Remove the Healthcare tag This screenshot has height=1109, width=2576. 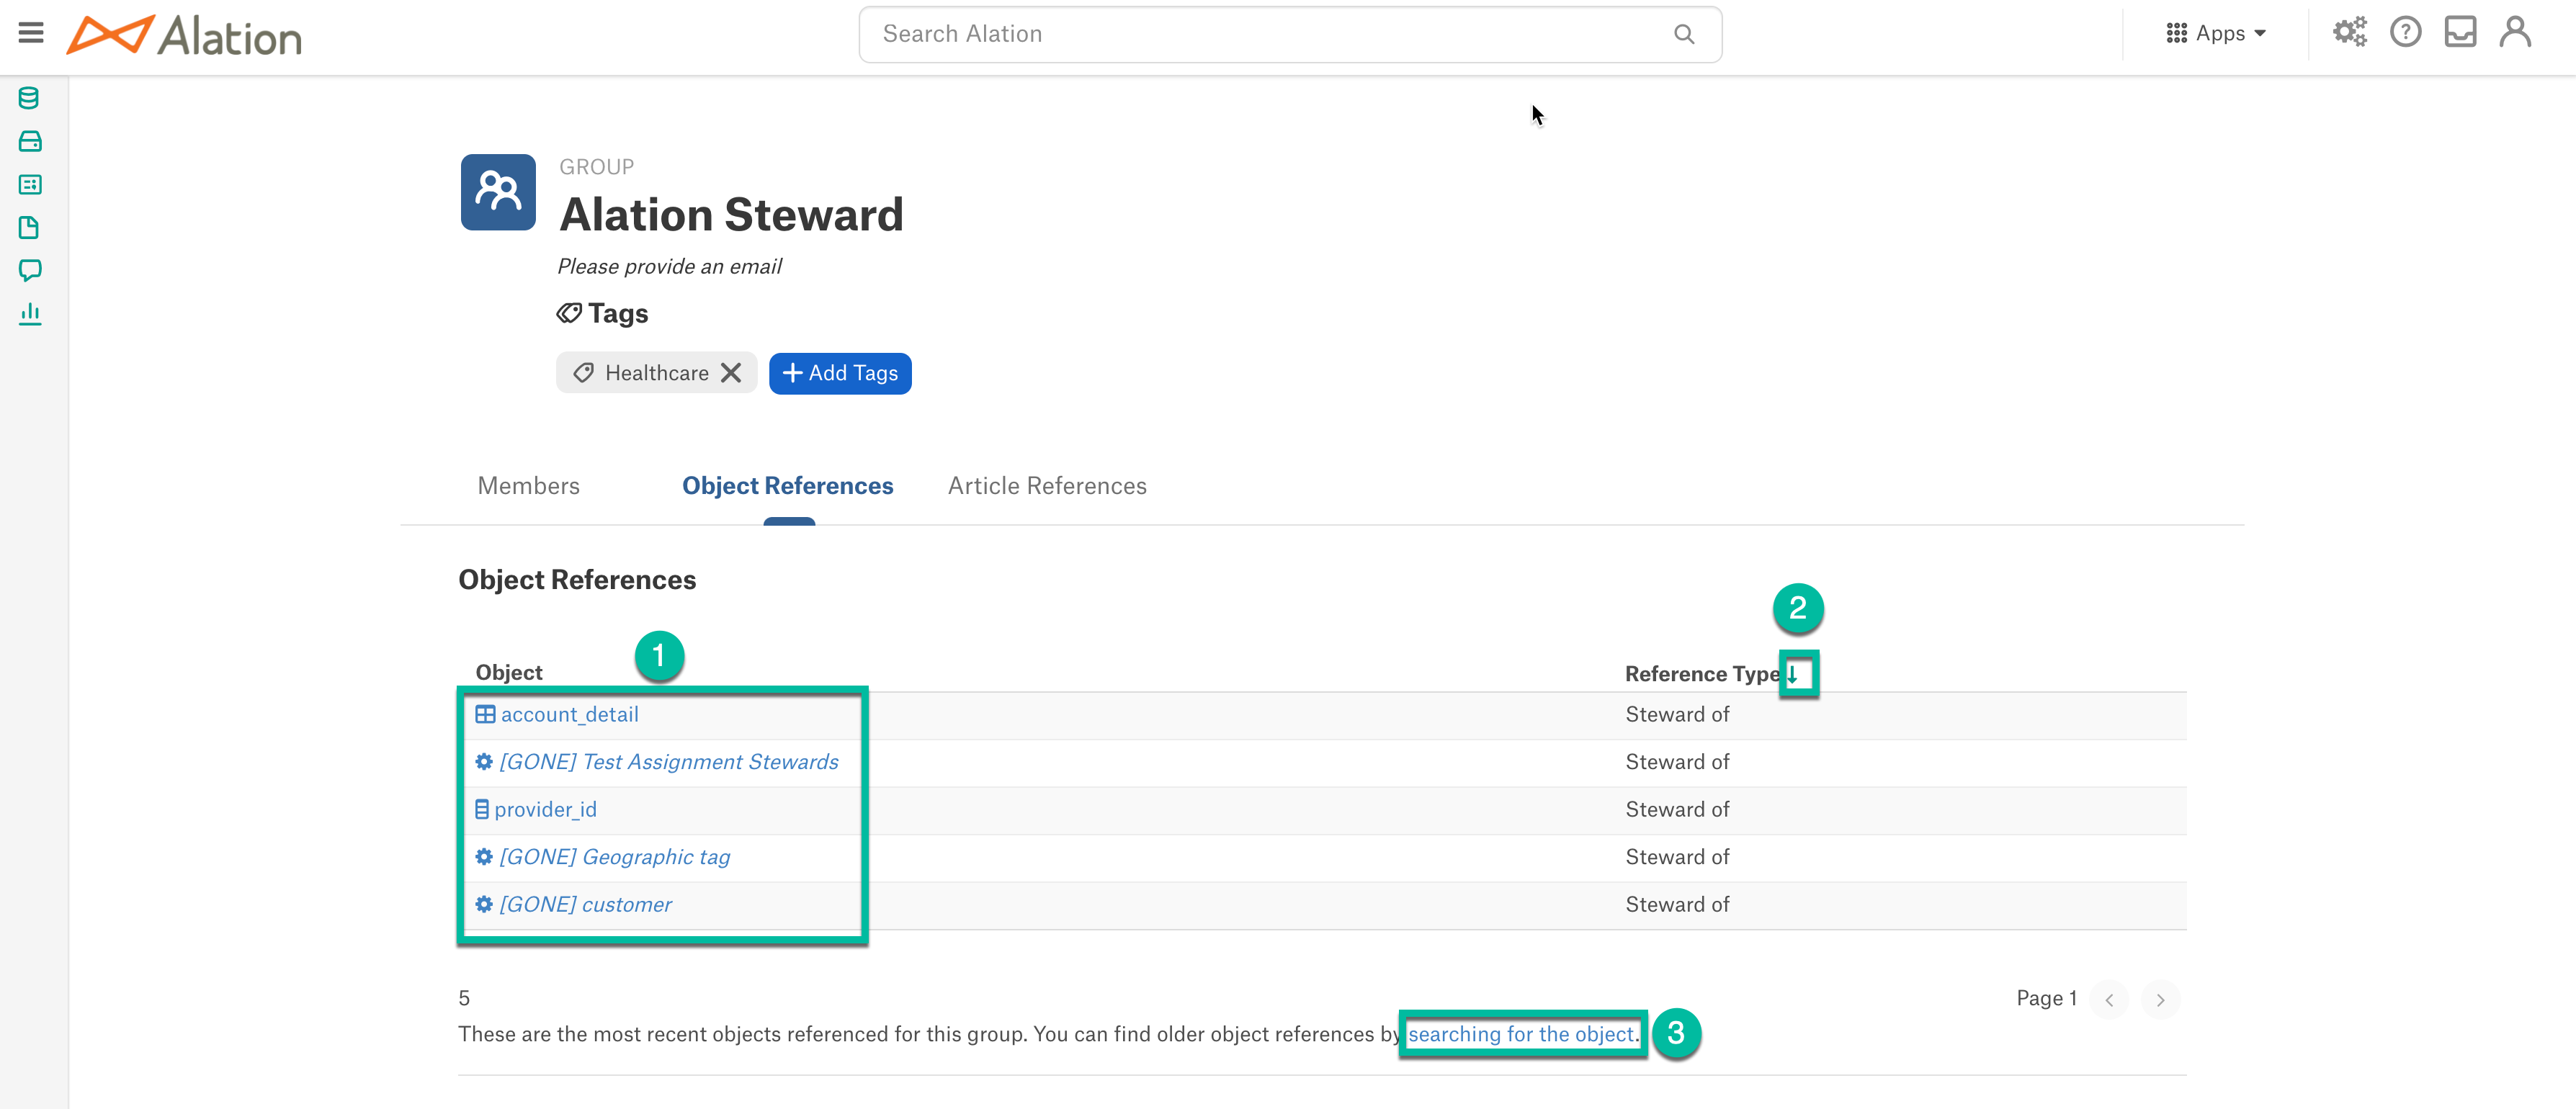point(734,373)
